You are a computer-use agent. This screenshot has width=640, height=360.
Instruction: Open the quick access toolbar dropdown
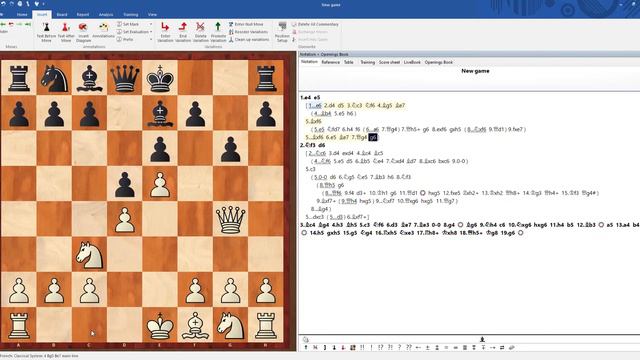(44, 4)
